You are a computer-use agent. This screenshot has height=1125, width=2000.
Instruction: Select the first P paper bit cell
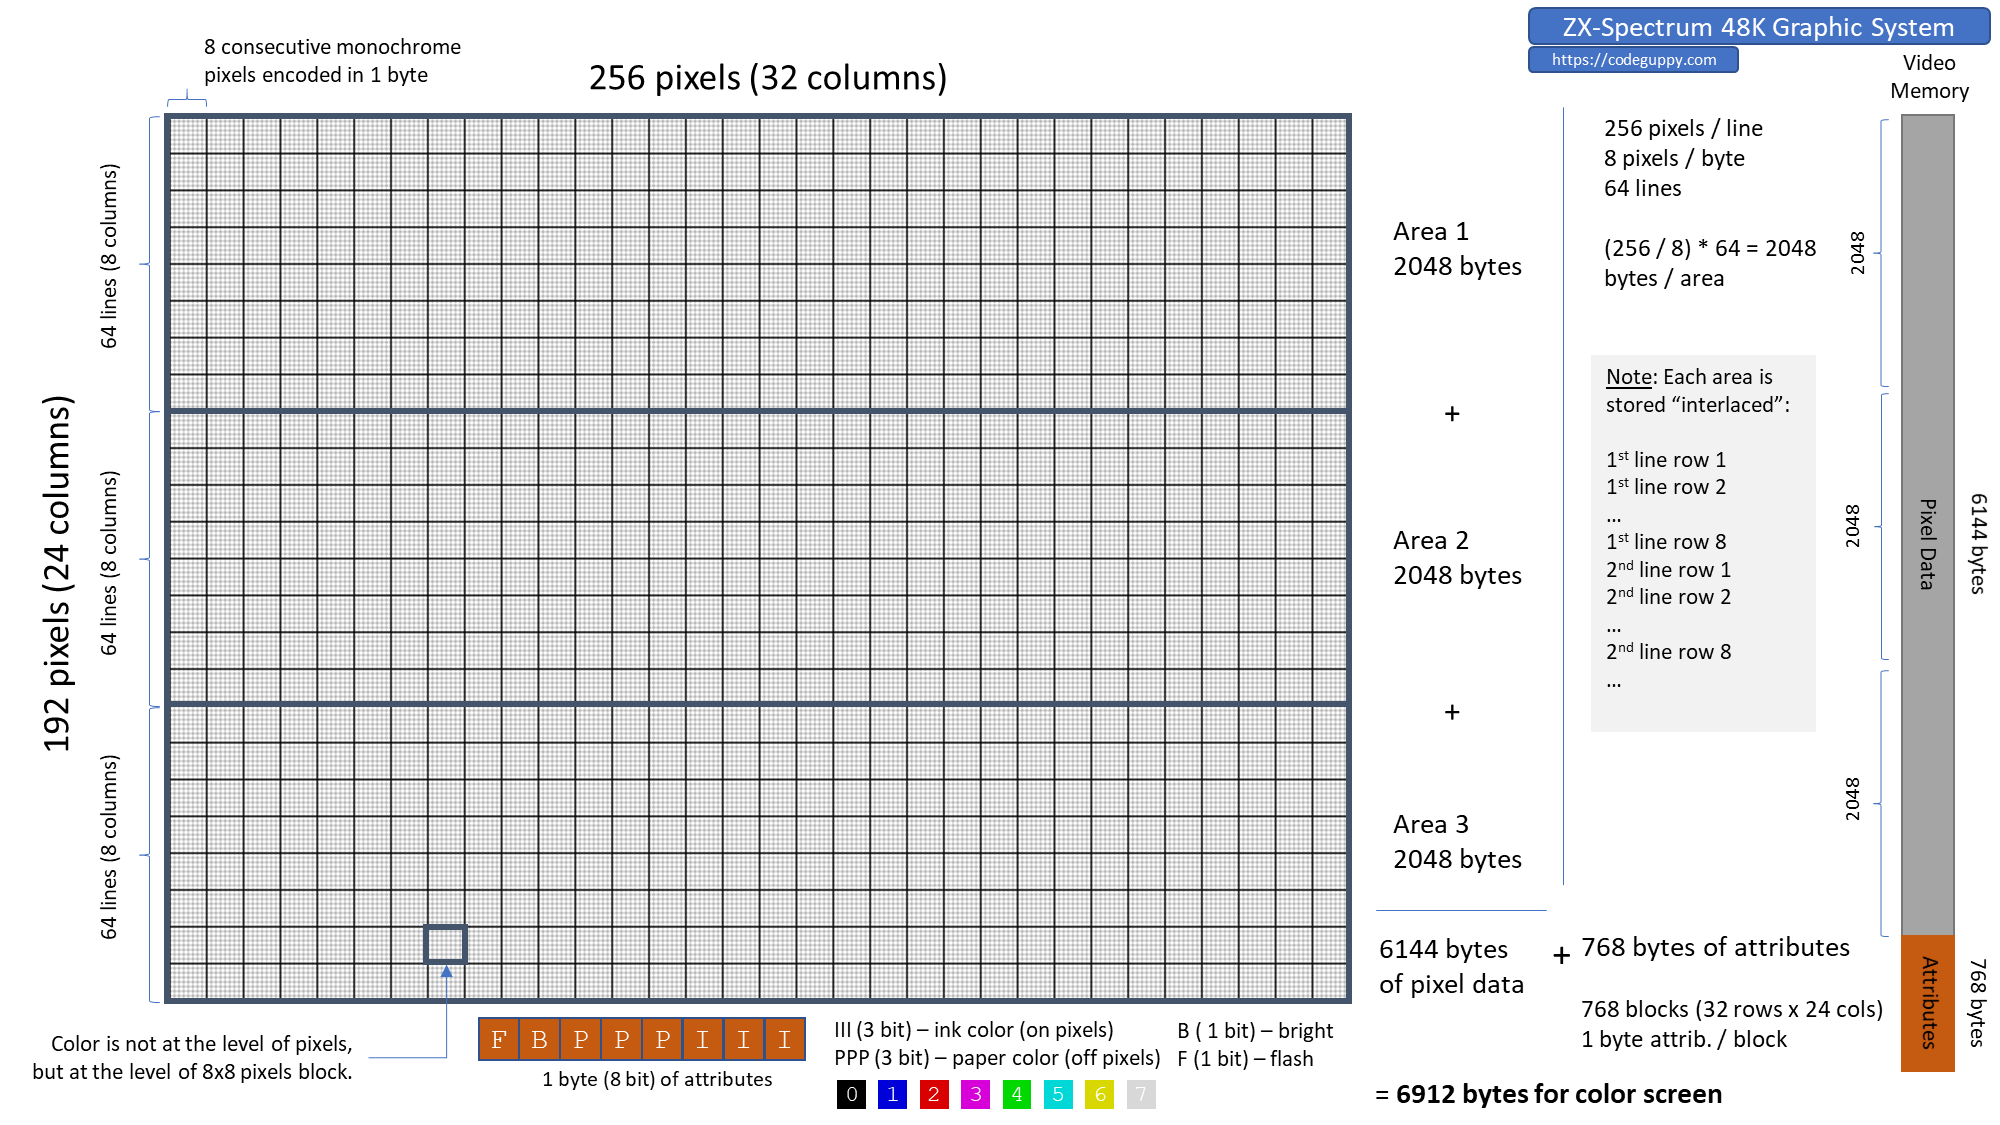(x=581, y=1039)
